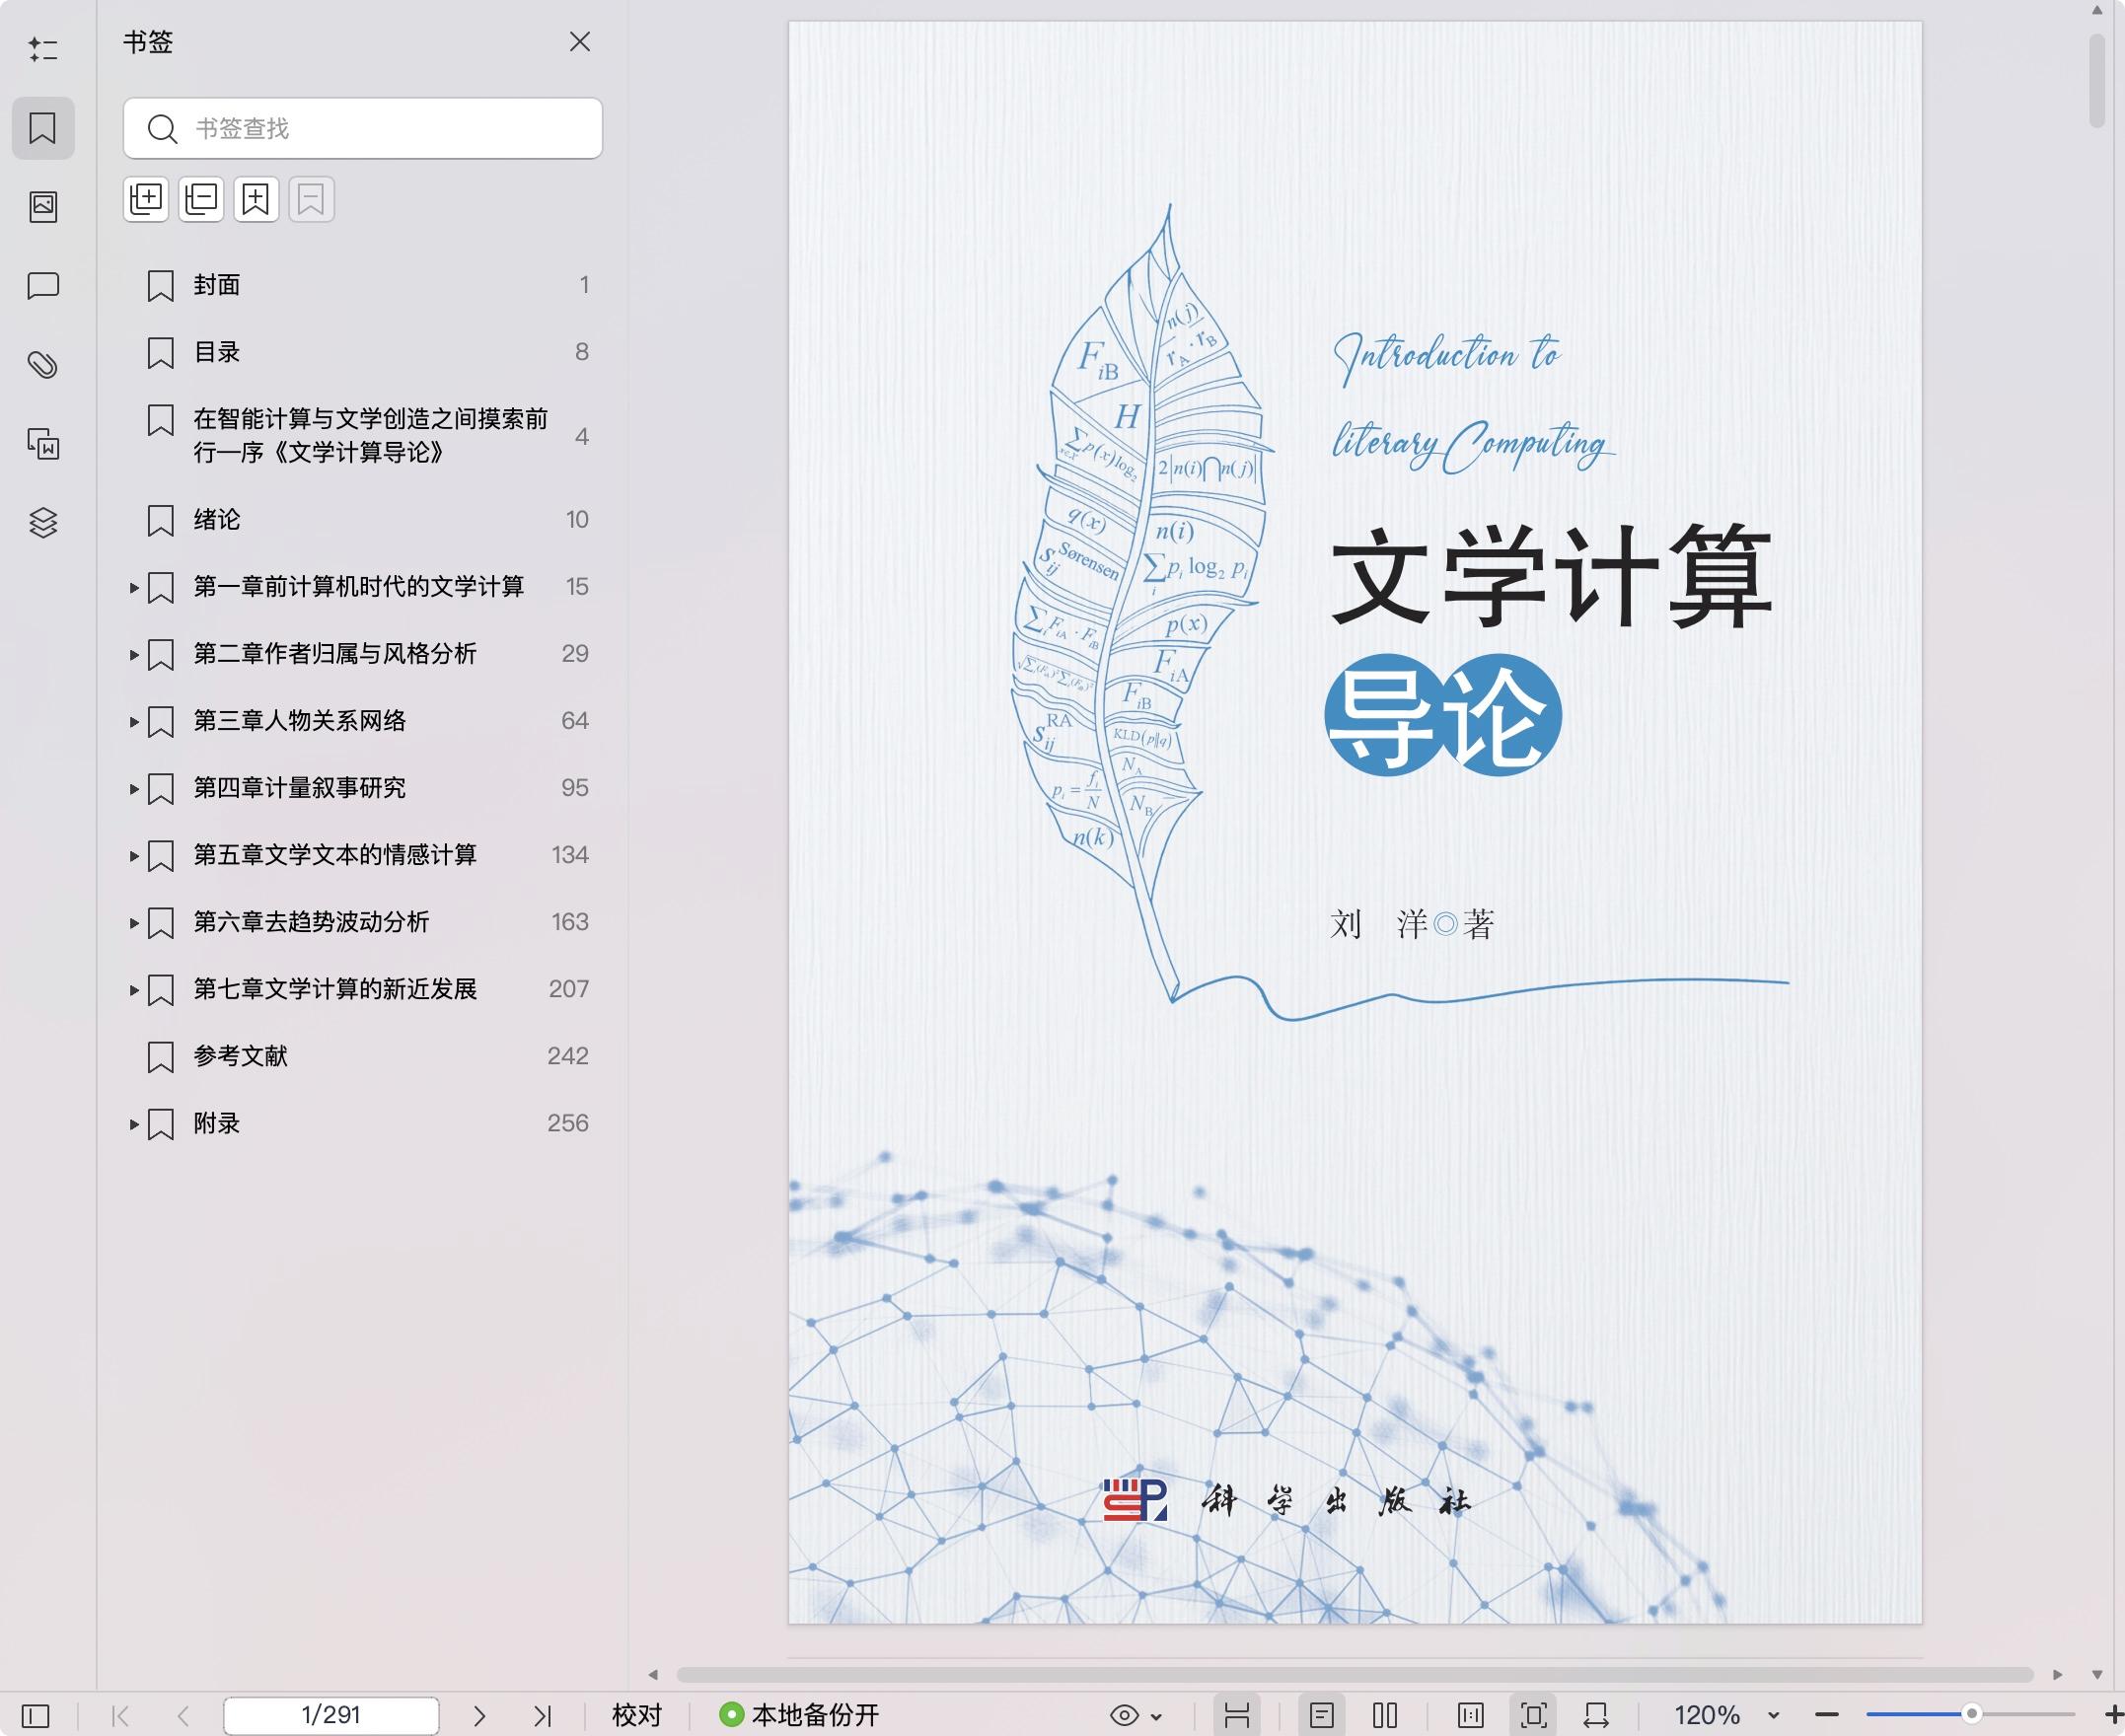Toggle the eye protection mode icon
The height and width of the screenshot is (1736, 2125).
[1124, 1716]
